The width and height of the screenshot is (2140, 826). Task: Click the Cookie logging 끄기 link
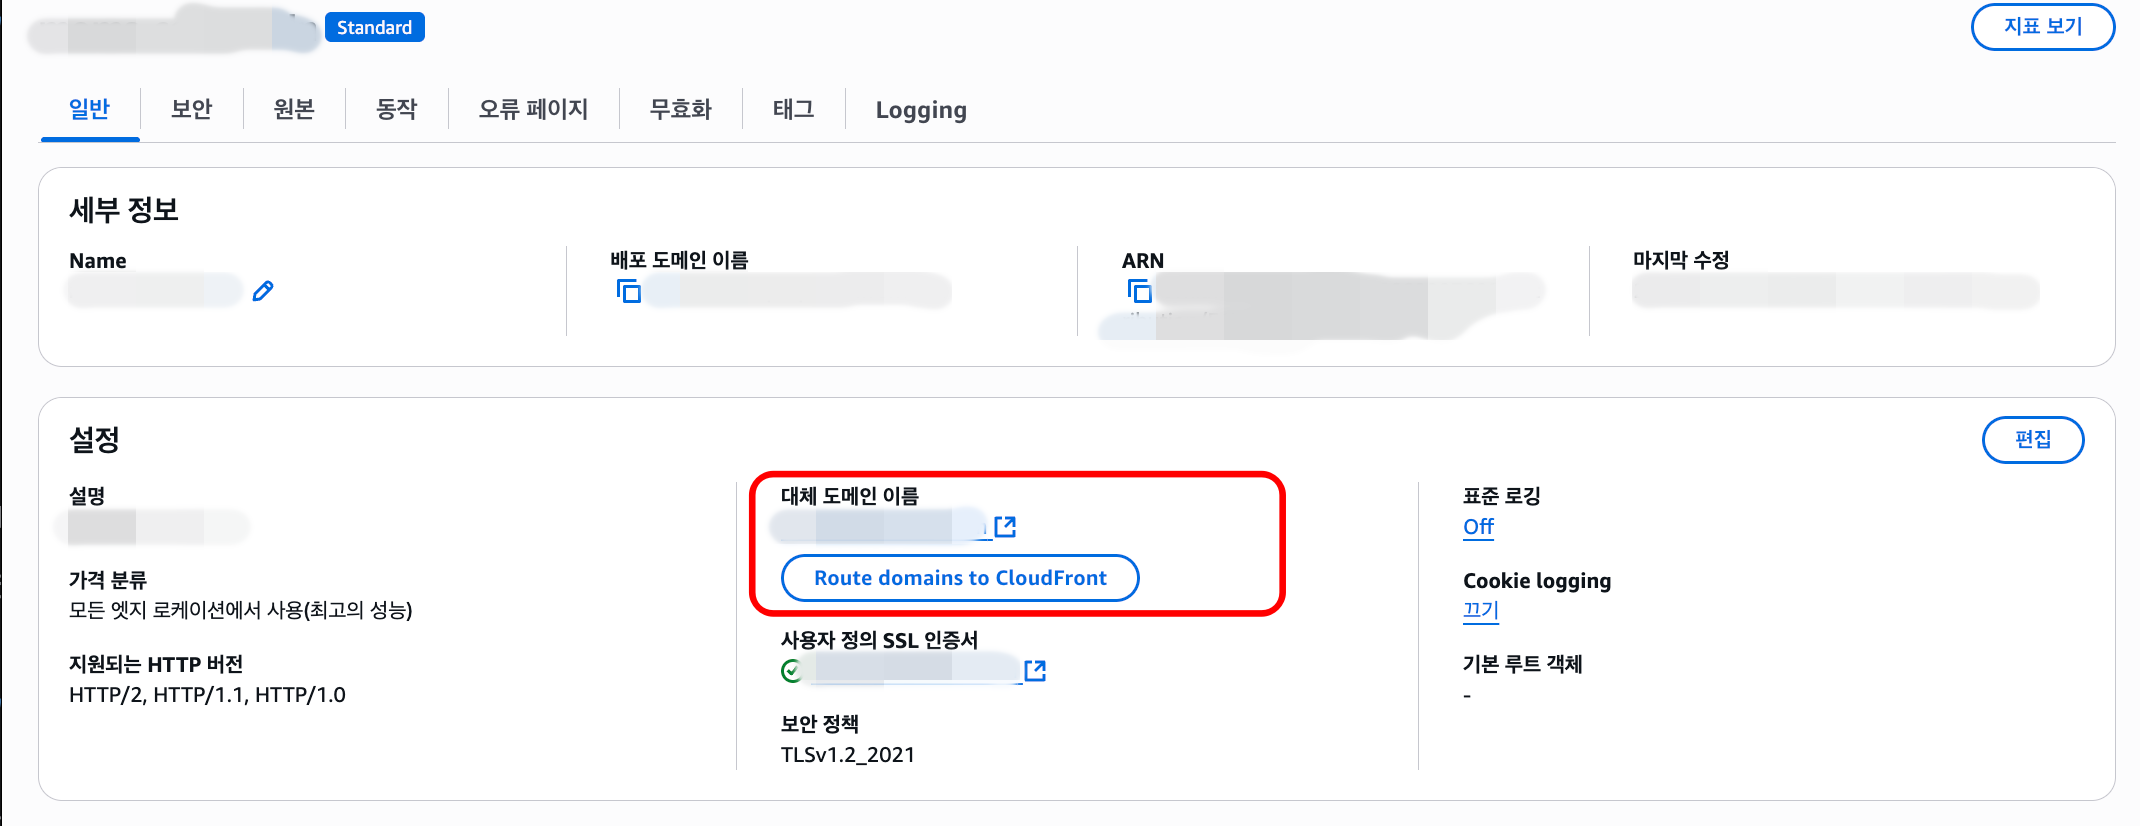tap(1480, 610)
